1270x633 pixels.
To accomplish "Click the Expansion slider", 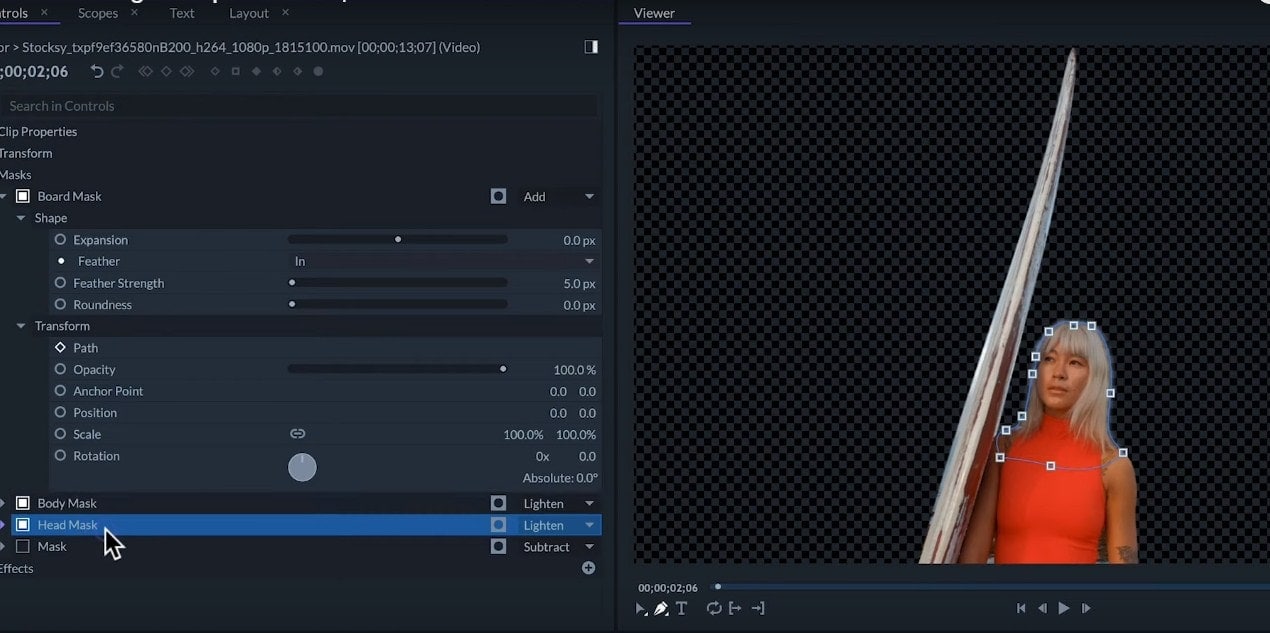I will click(398, 240).
